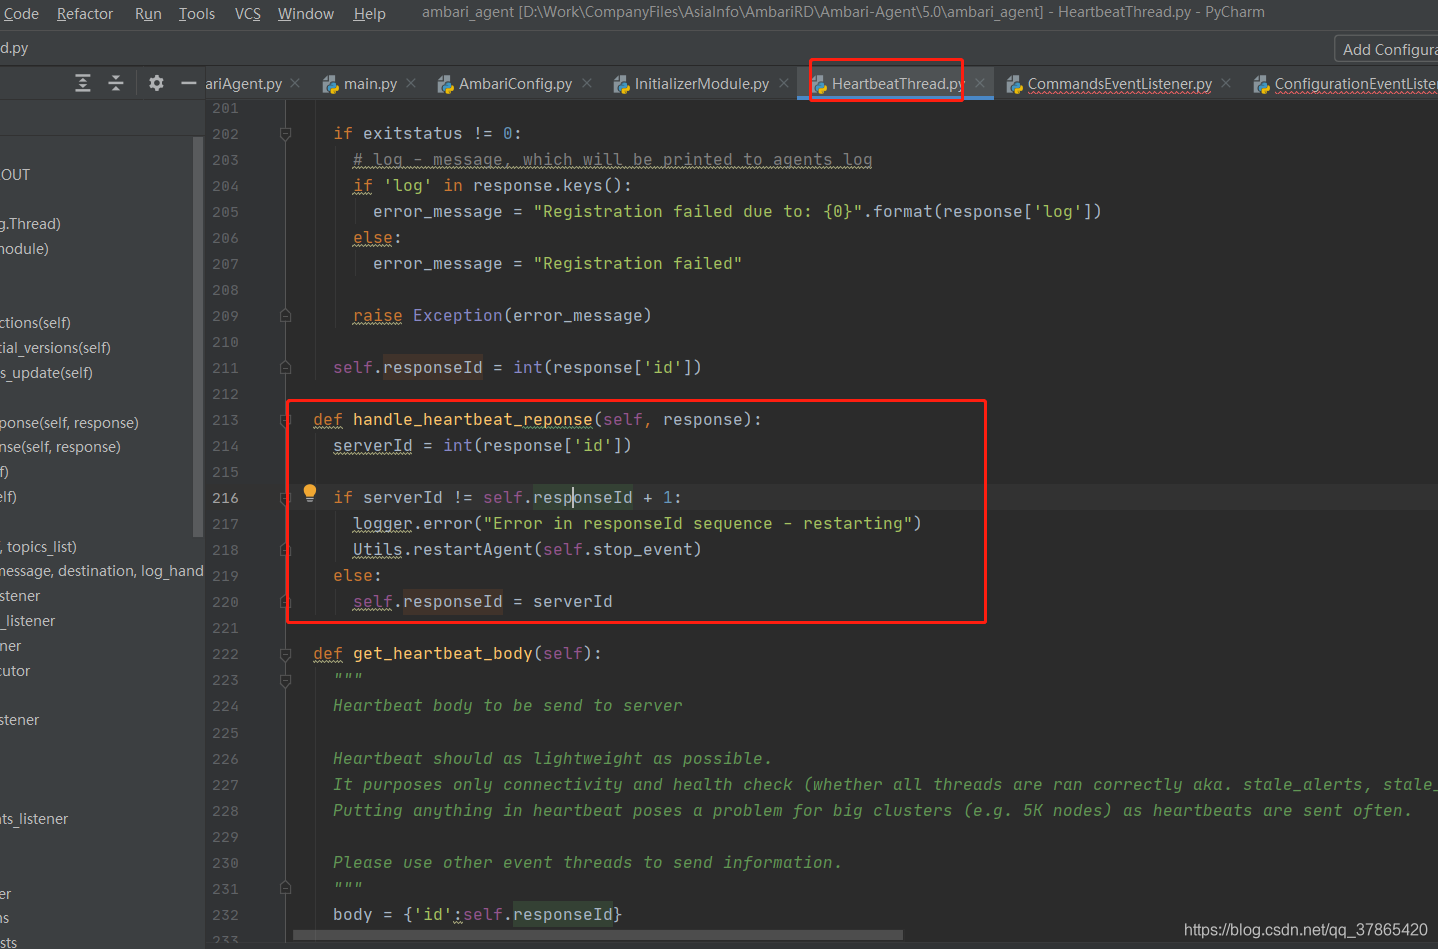
Task: Click Python file icon on HeartbeatThread.py tab
Action: tap(819, 84)
